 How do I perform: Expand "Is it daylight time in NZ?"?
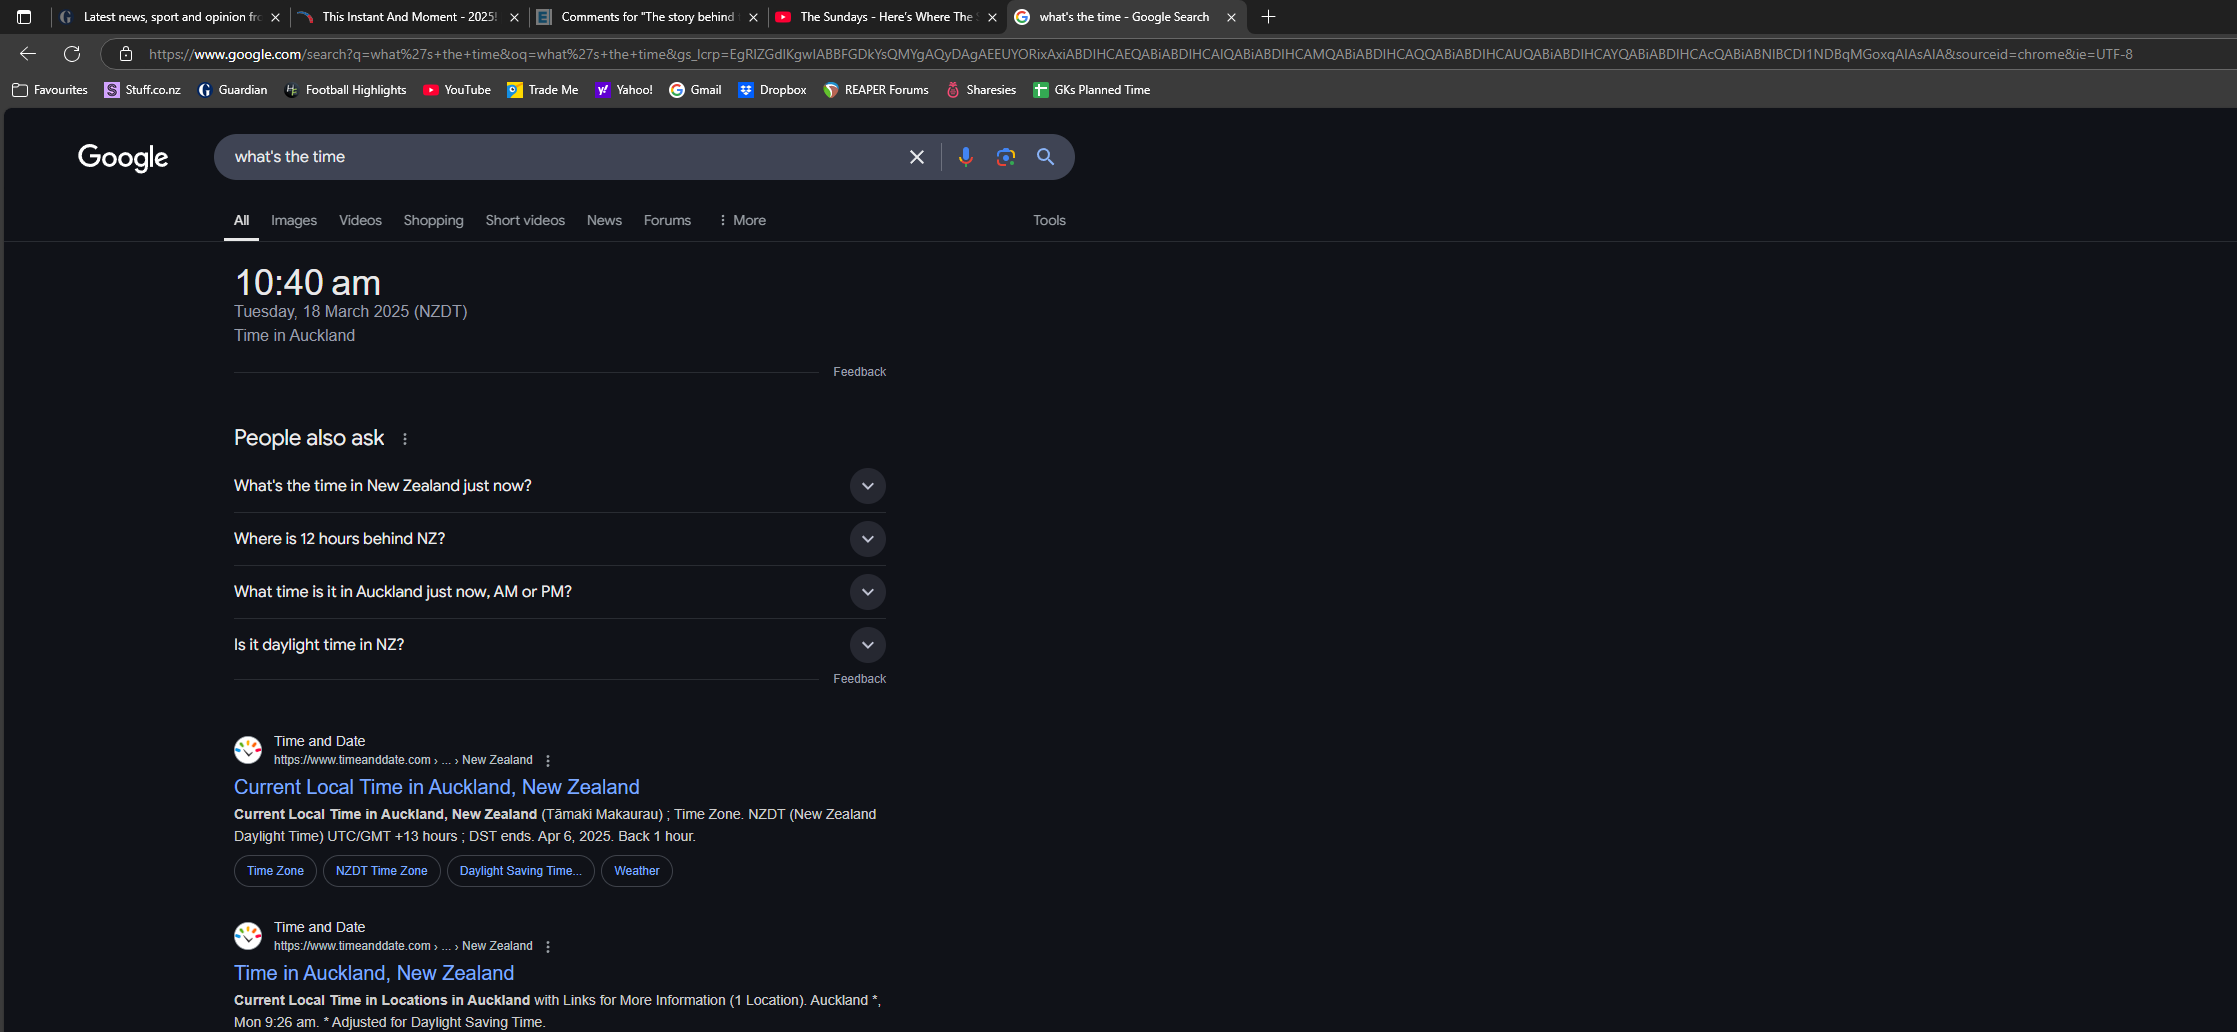[x=867, y=645]
